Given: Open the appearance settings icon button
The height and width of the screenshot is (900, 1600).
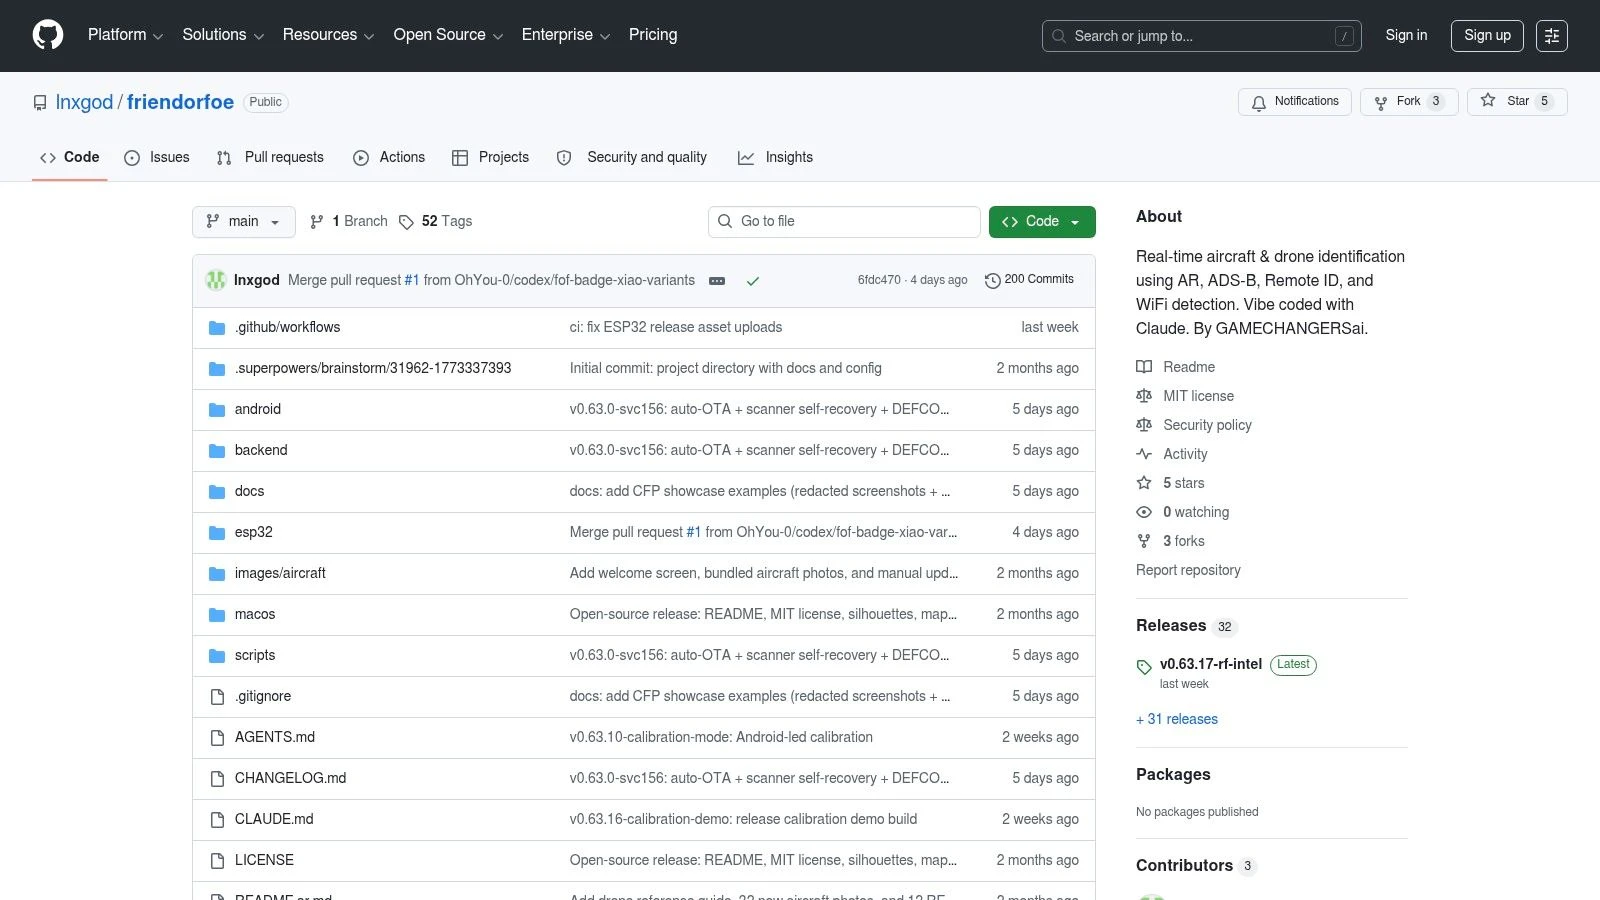Looking at the screenshot, I should 1552,36.
